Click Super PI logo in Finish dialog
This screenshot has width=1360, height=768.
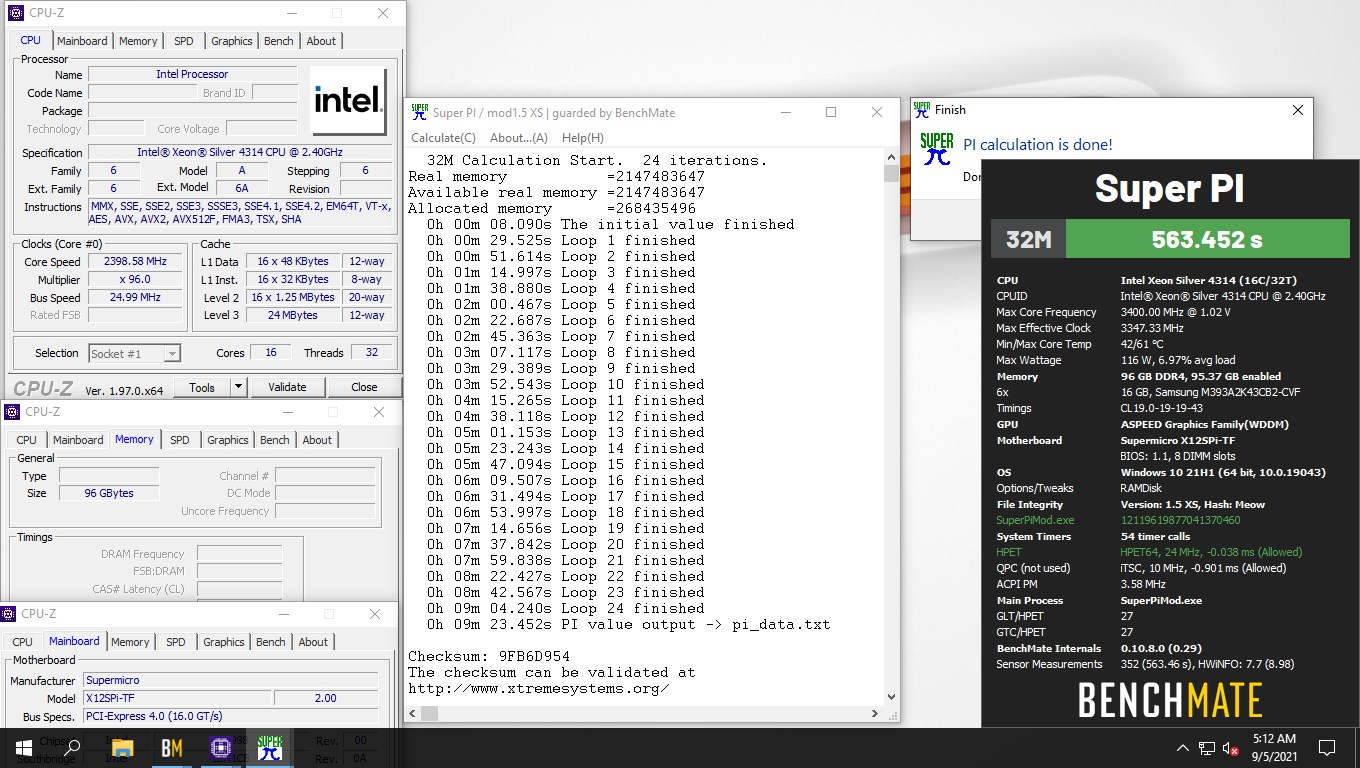tap(937, 150)
